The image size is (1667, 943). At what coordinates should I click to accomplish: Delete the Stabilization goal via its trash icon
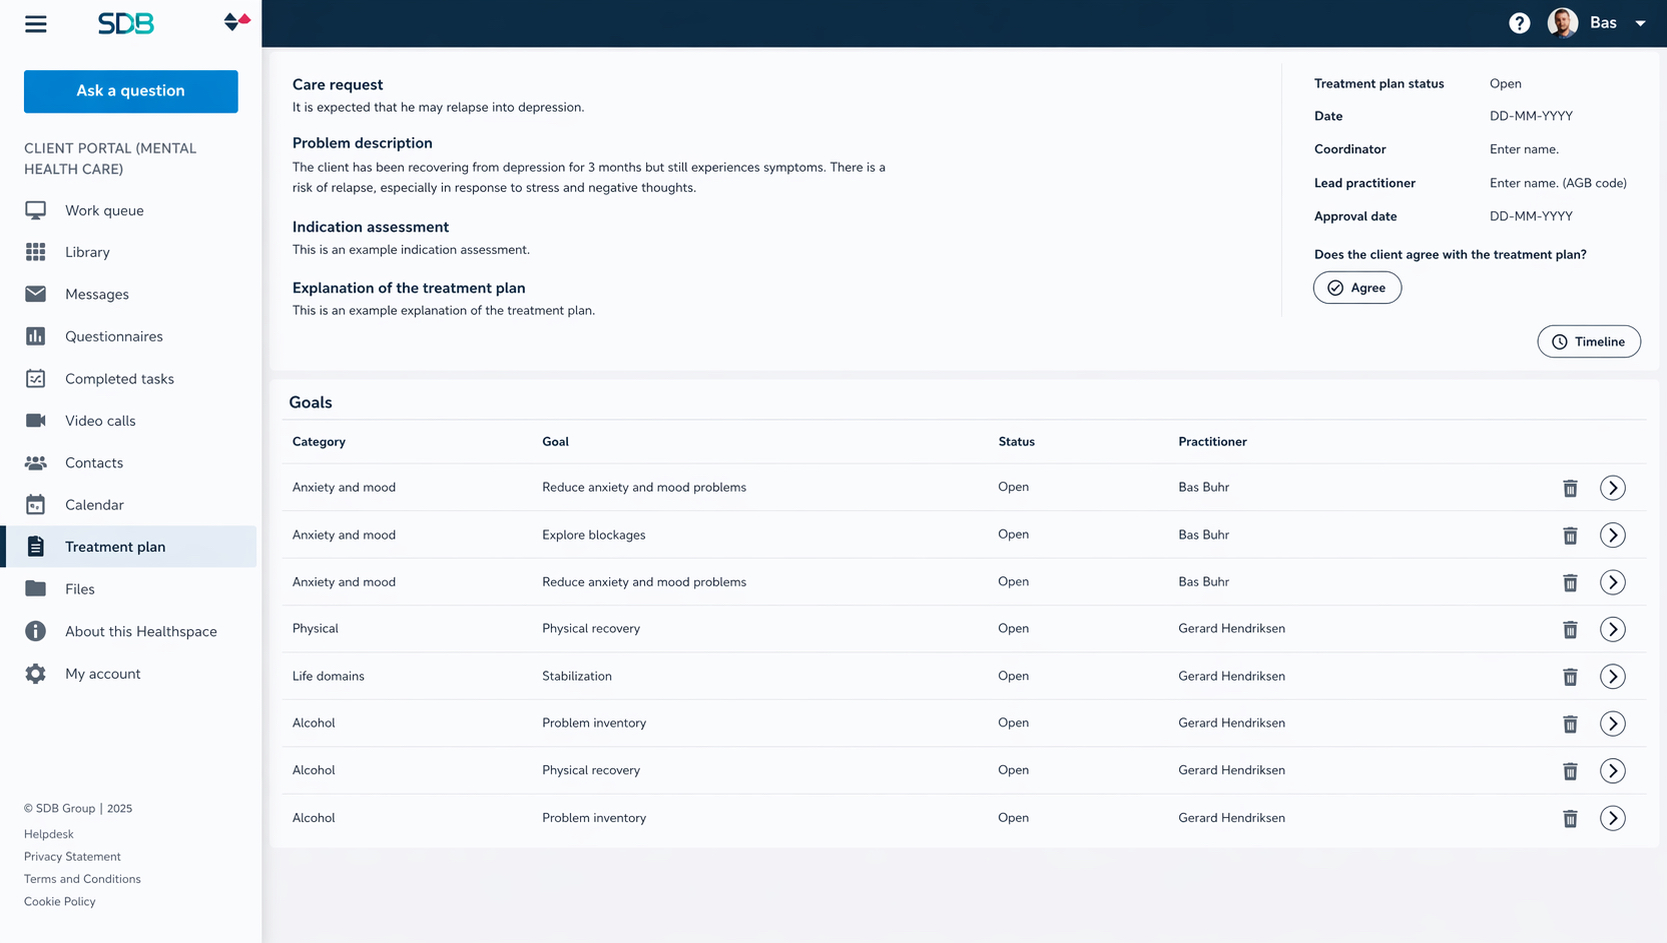pos(1570,677)
